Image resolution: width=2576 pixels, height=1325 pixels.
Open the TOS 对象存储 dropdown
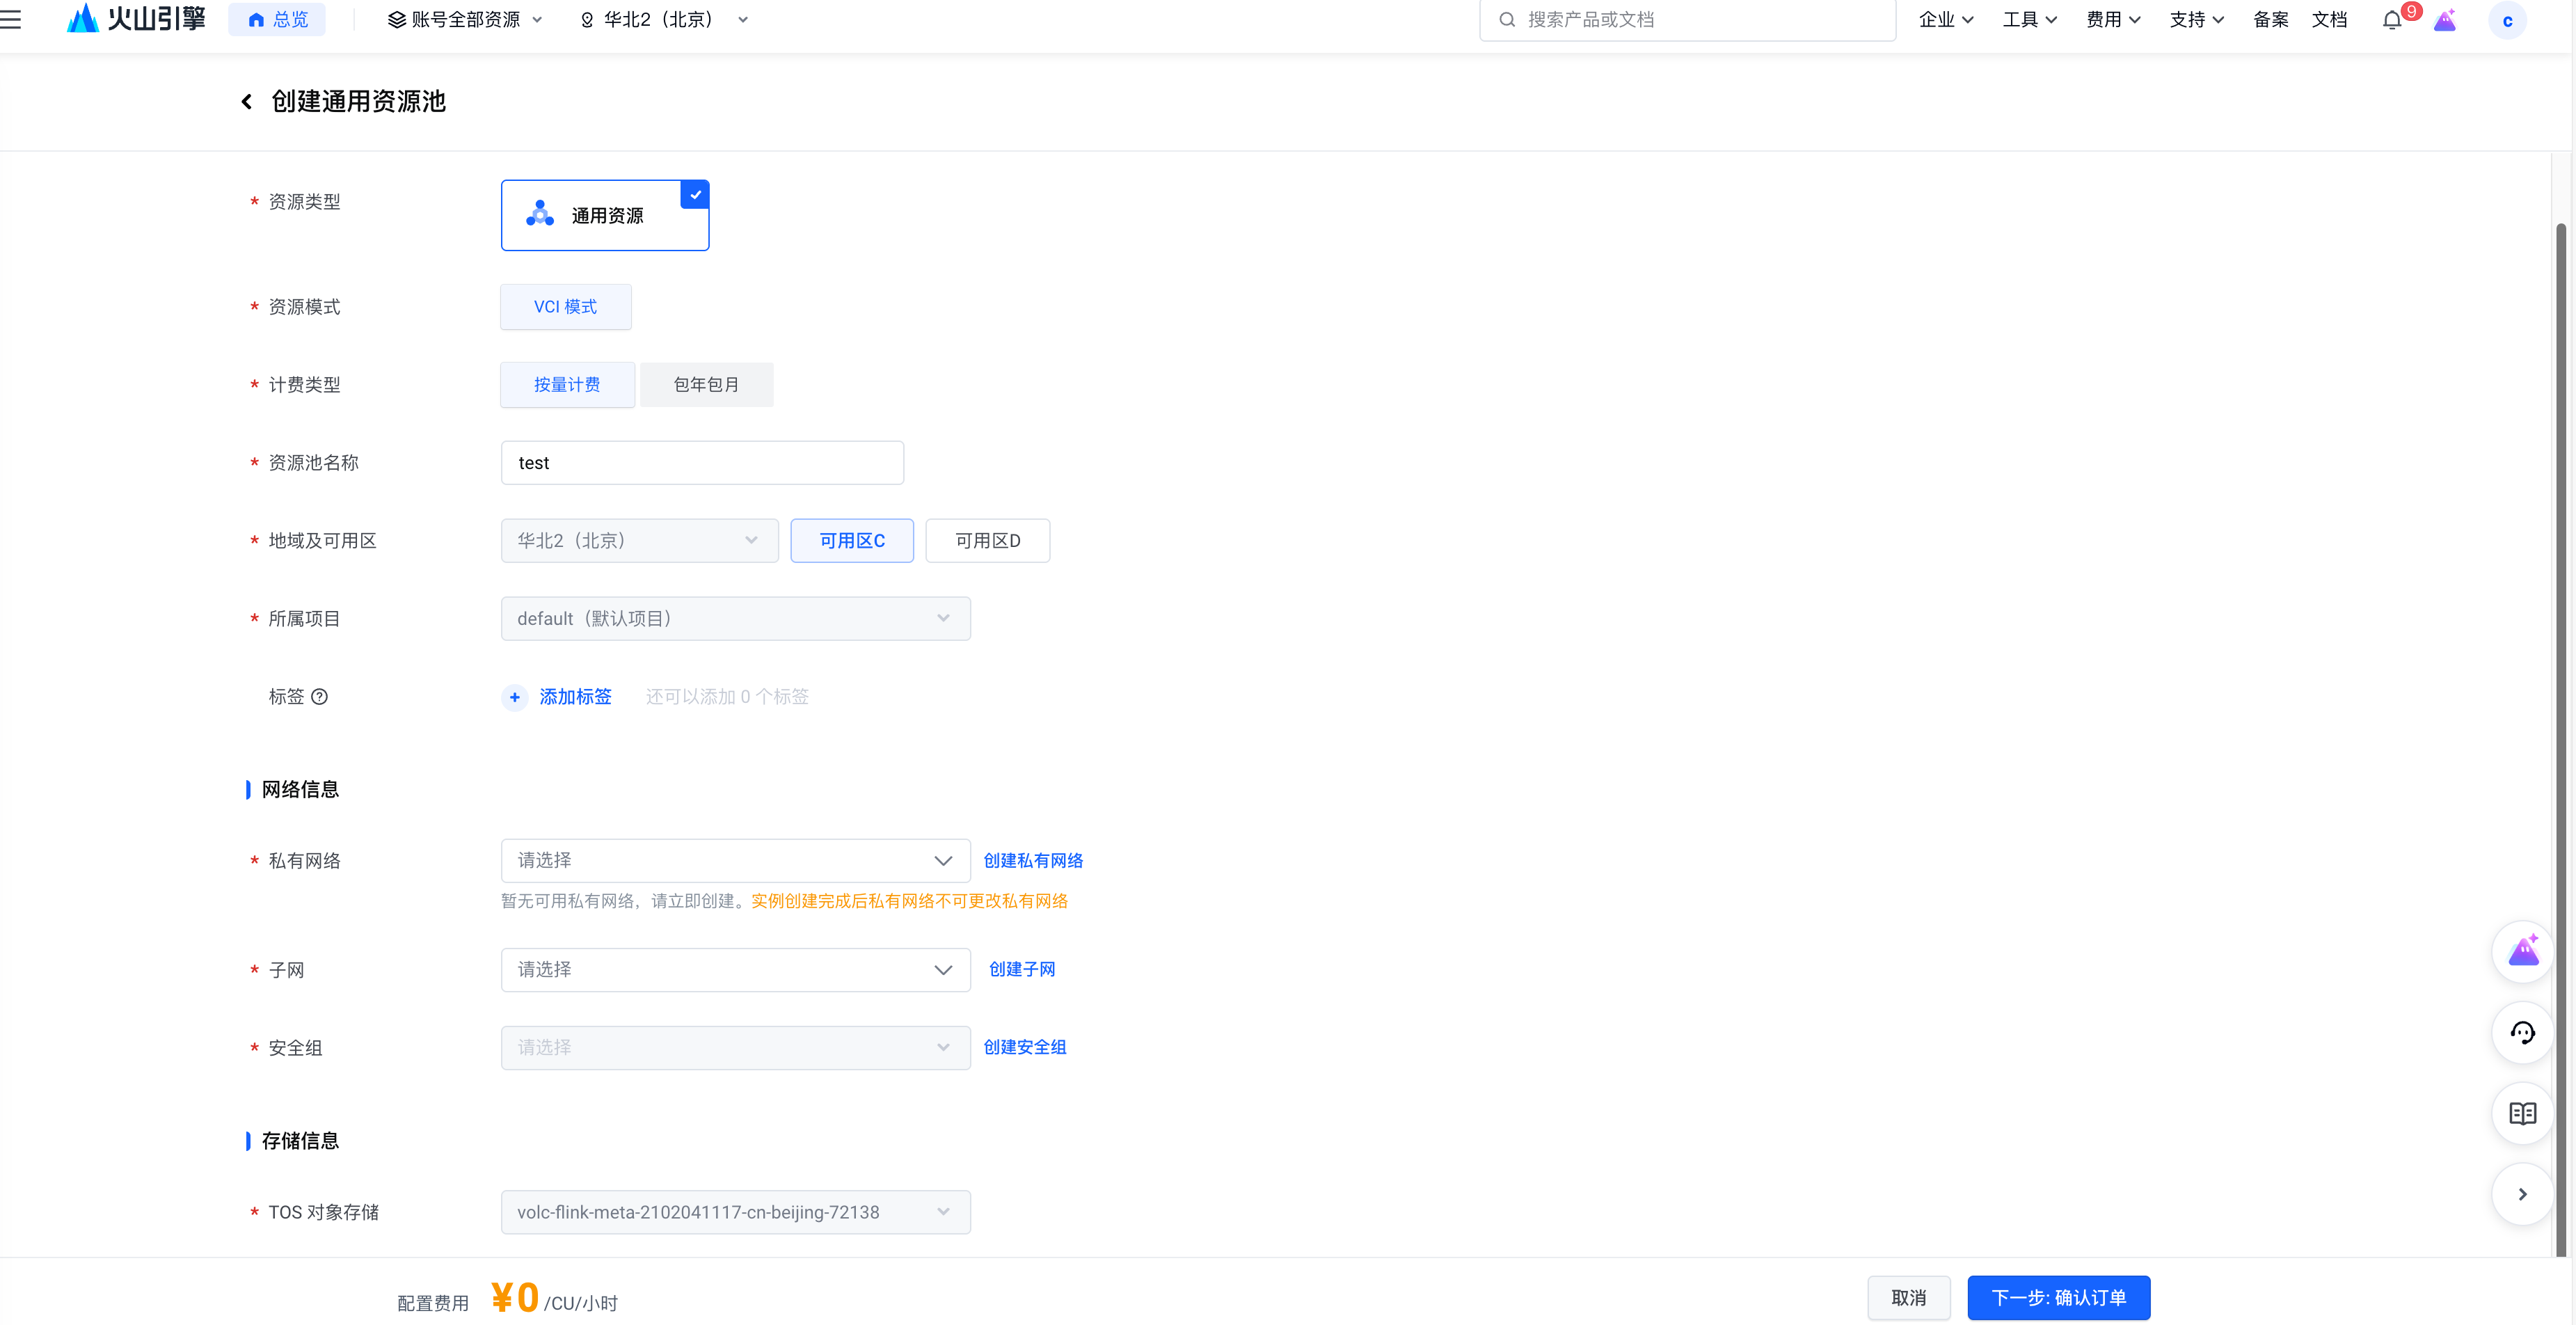735,1212
